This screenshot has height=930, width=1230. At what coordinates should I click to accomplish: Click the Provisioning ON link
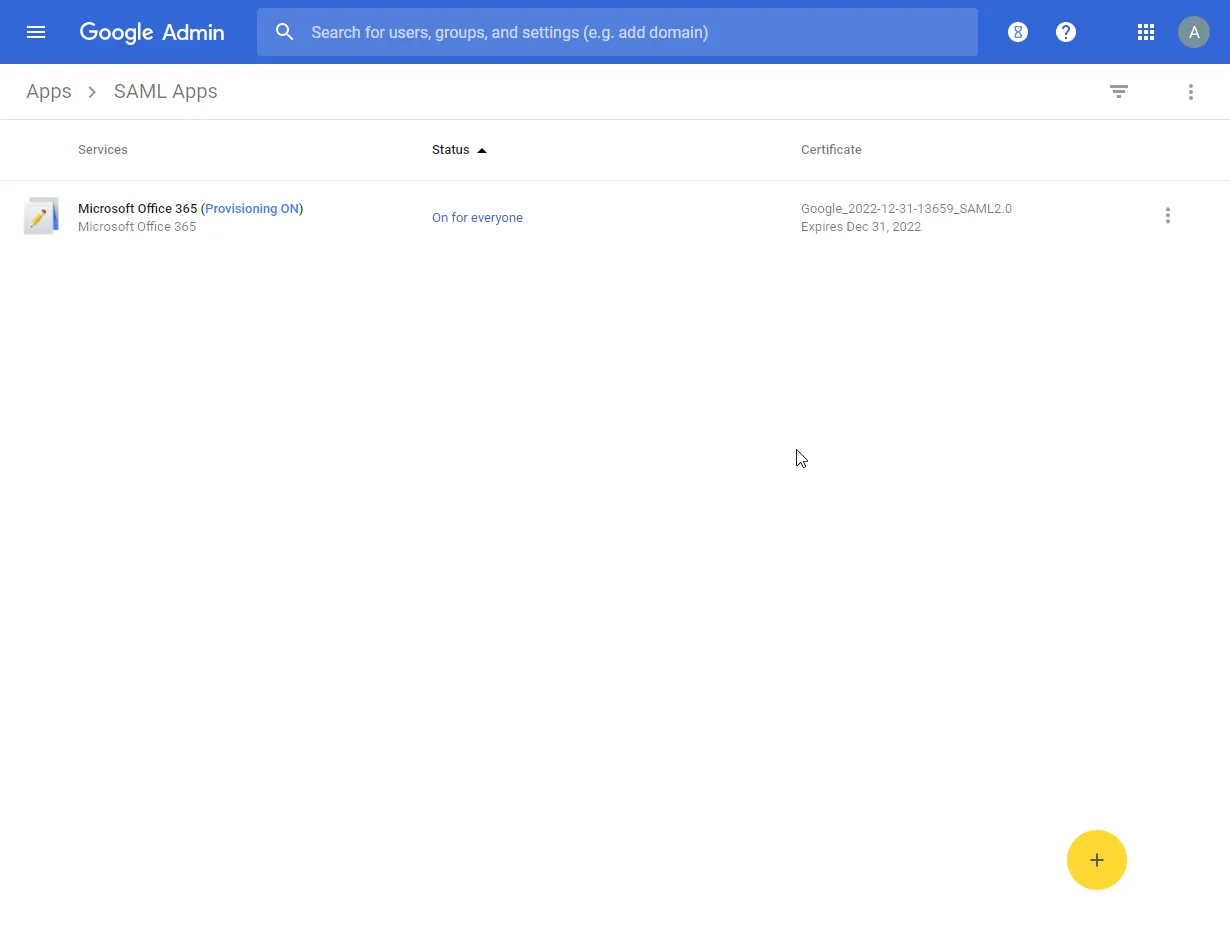tap(252, 209)
